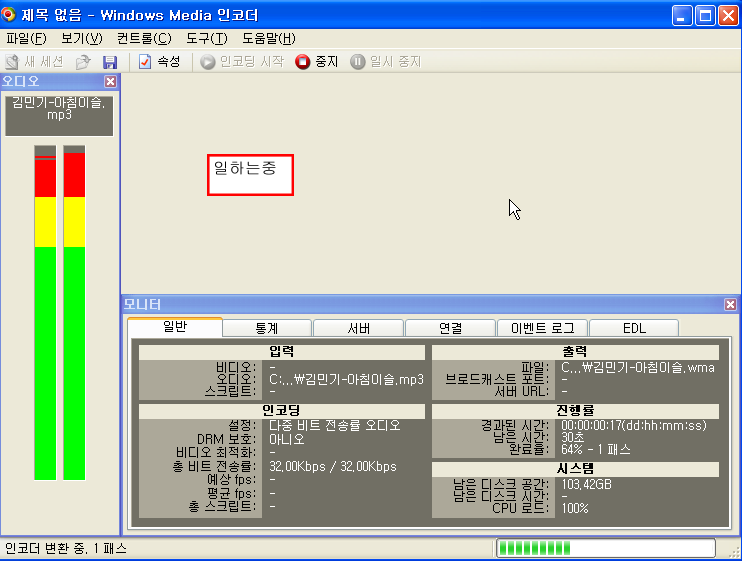
Task: Click the output file path 김민기-아침이슬.wma
Action: tap(638, 368)
